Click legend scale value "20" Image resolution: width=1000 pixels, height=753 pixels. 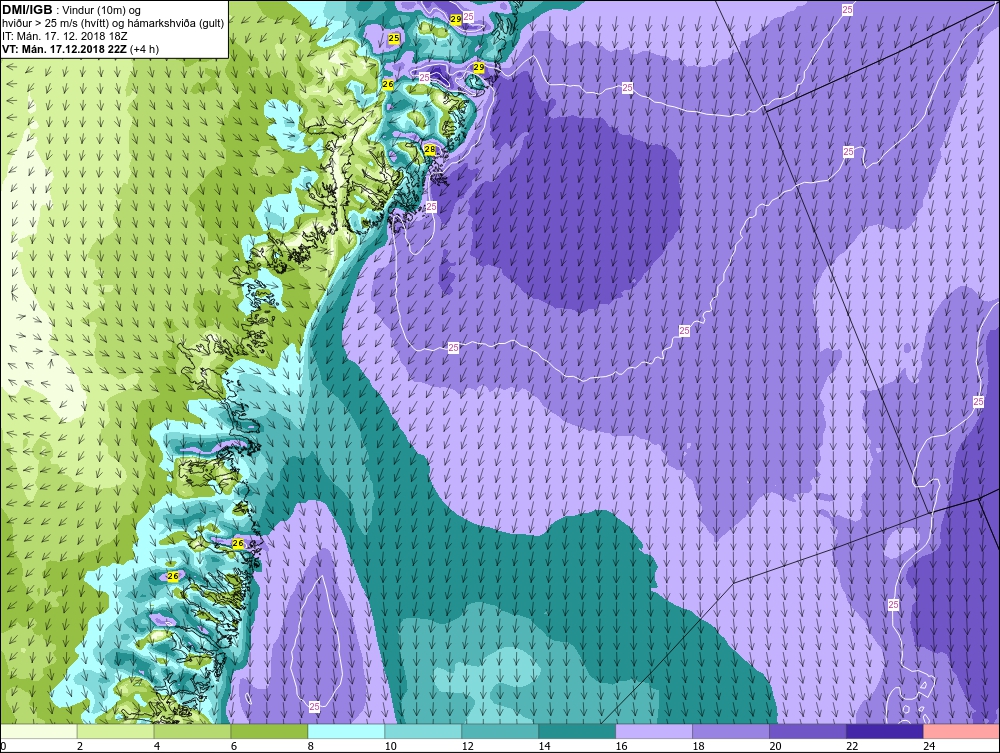click(x=775, y=746)
